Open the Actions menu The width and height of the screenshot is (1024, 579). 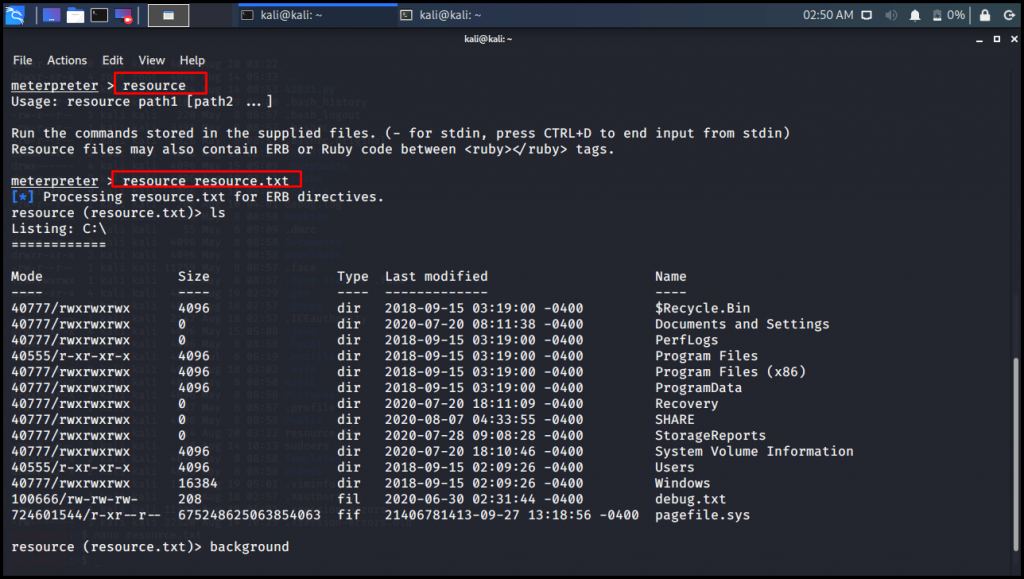(66, 60)
